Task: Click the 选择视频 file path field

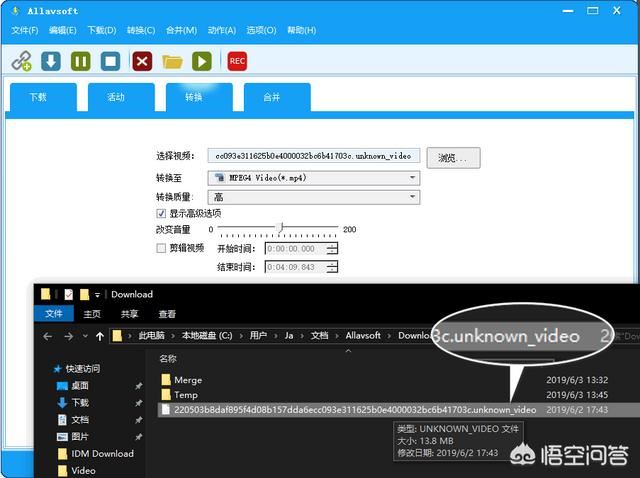Action: coord(313,156)
